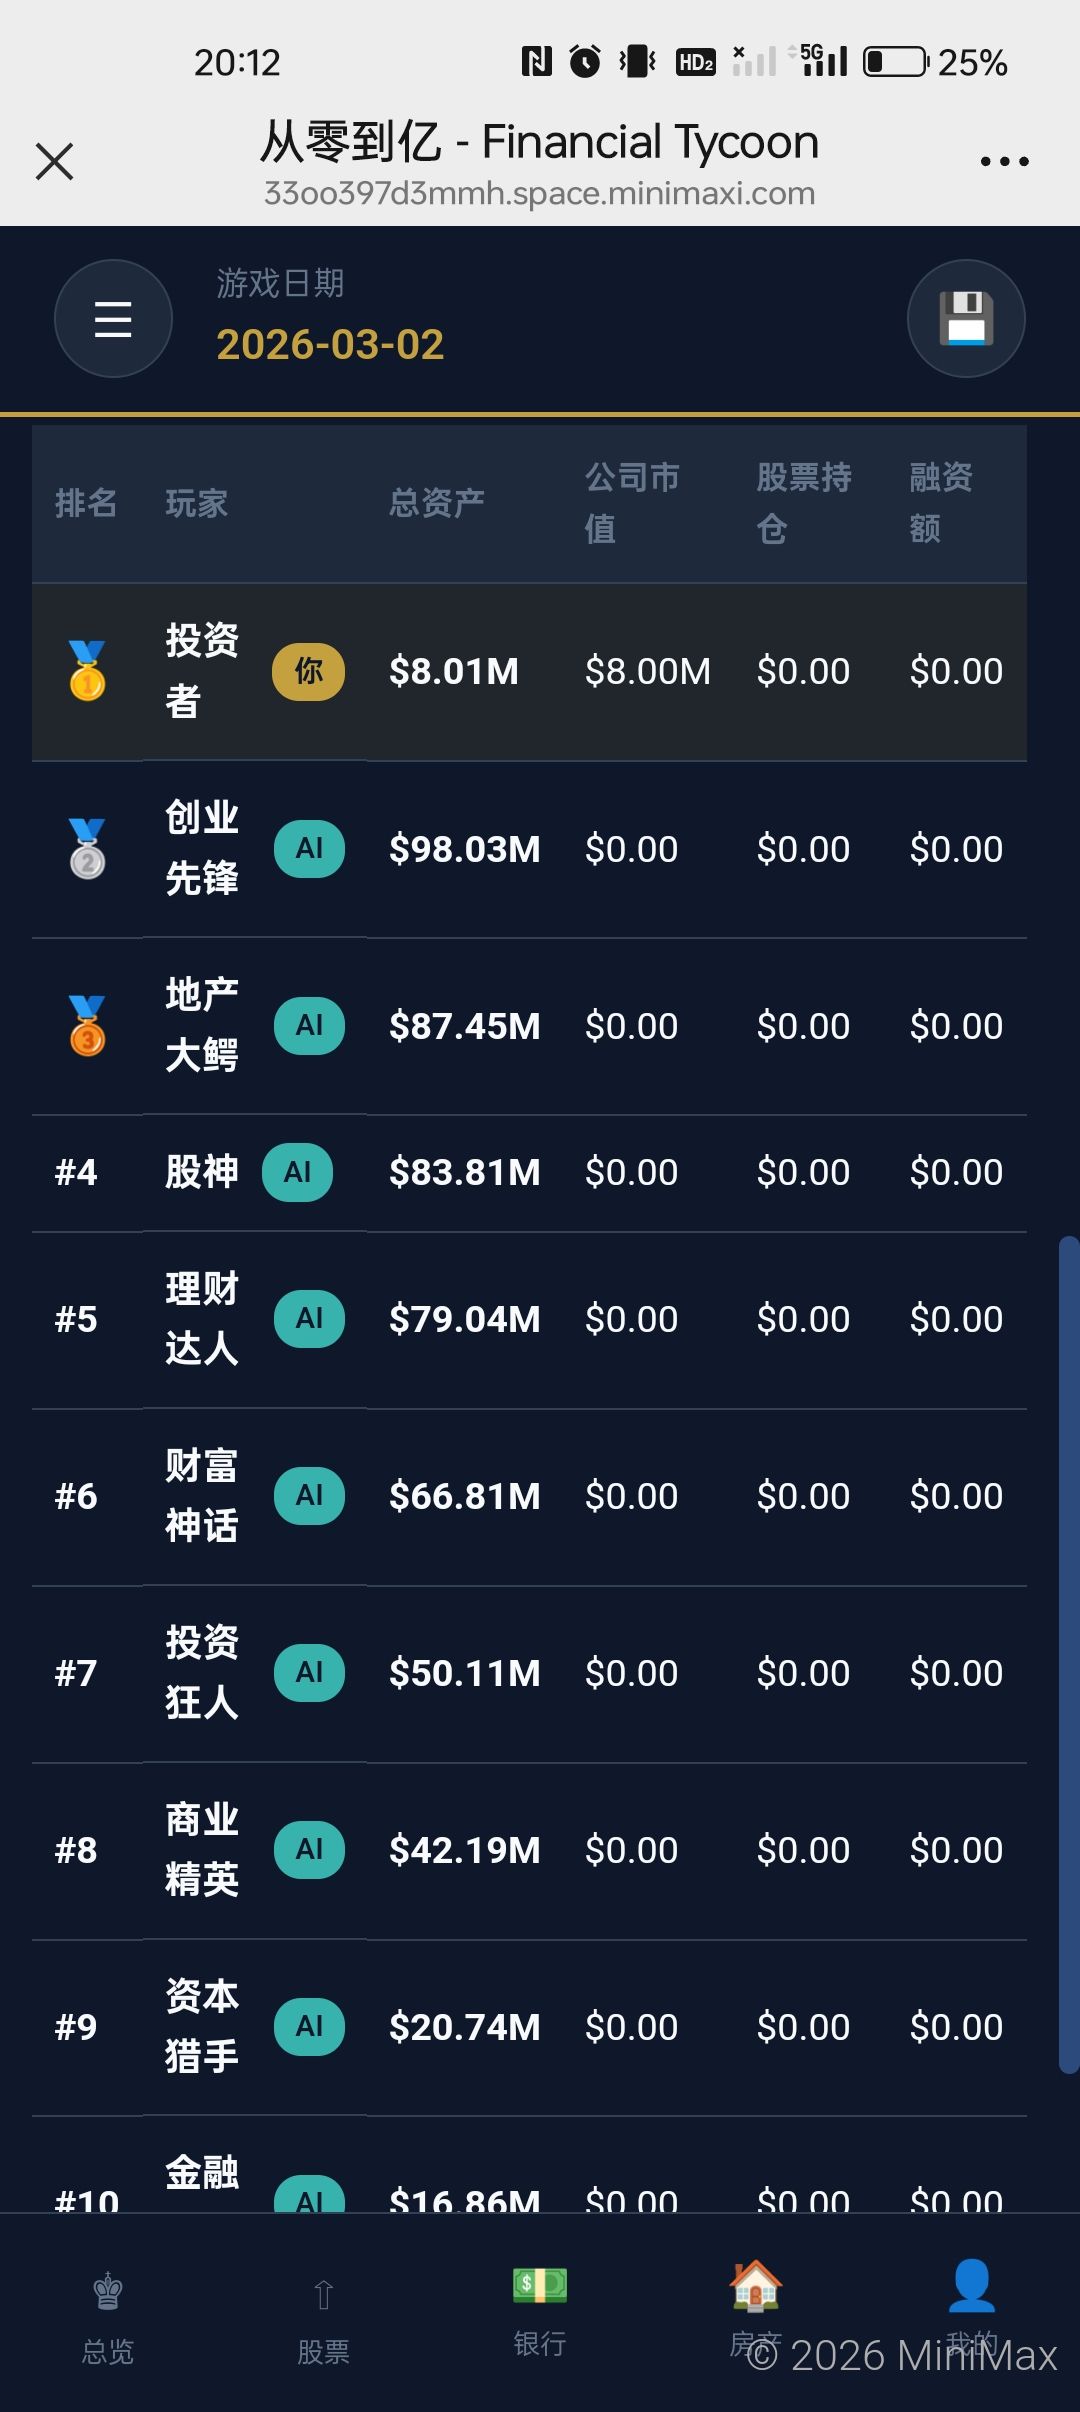This screenshot has width=1080, height=2412.
Task: Open the browser three-dot more options
Action: [1004, 161]
